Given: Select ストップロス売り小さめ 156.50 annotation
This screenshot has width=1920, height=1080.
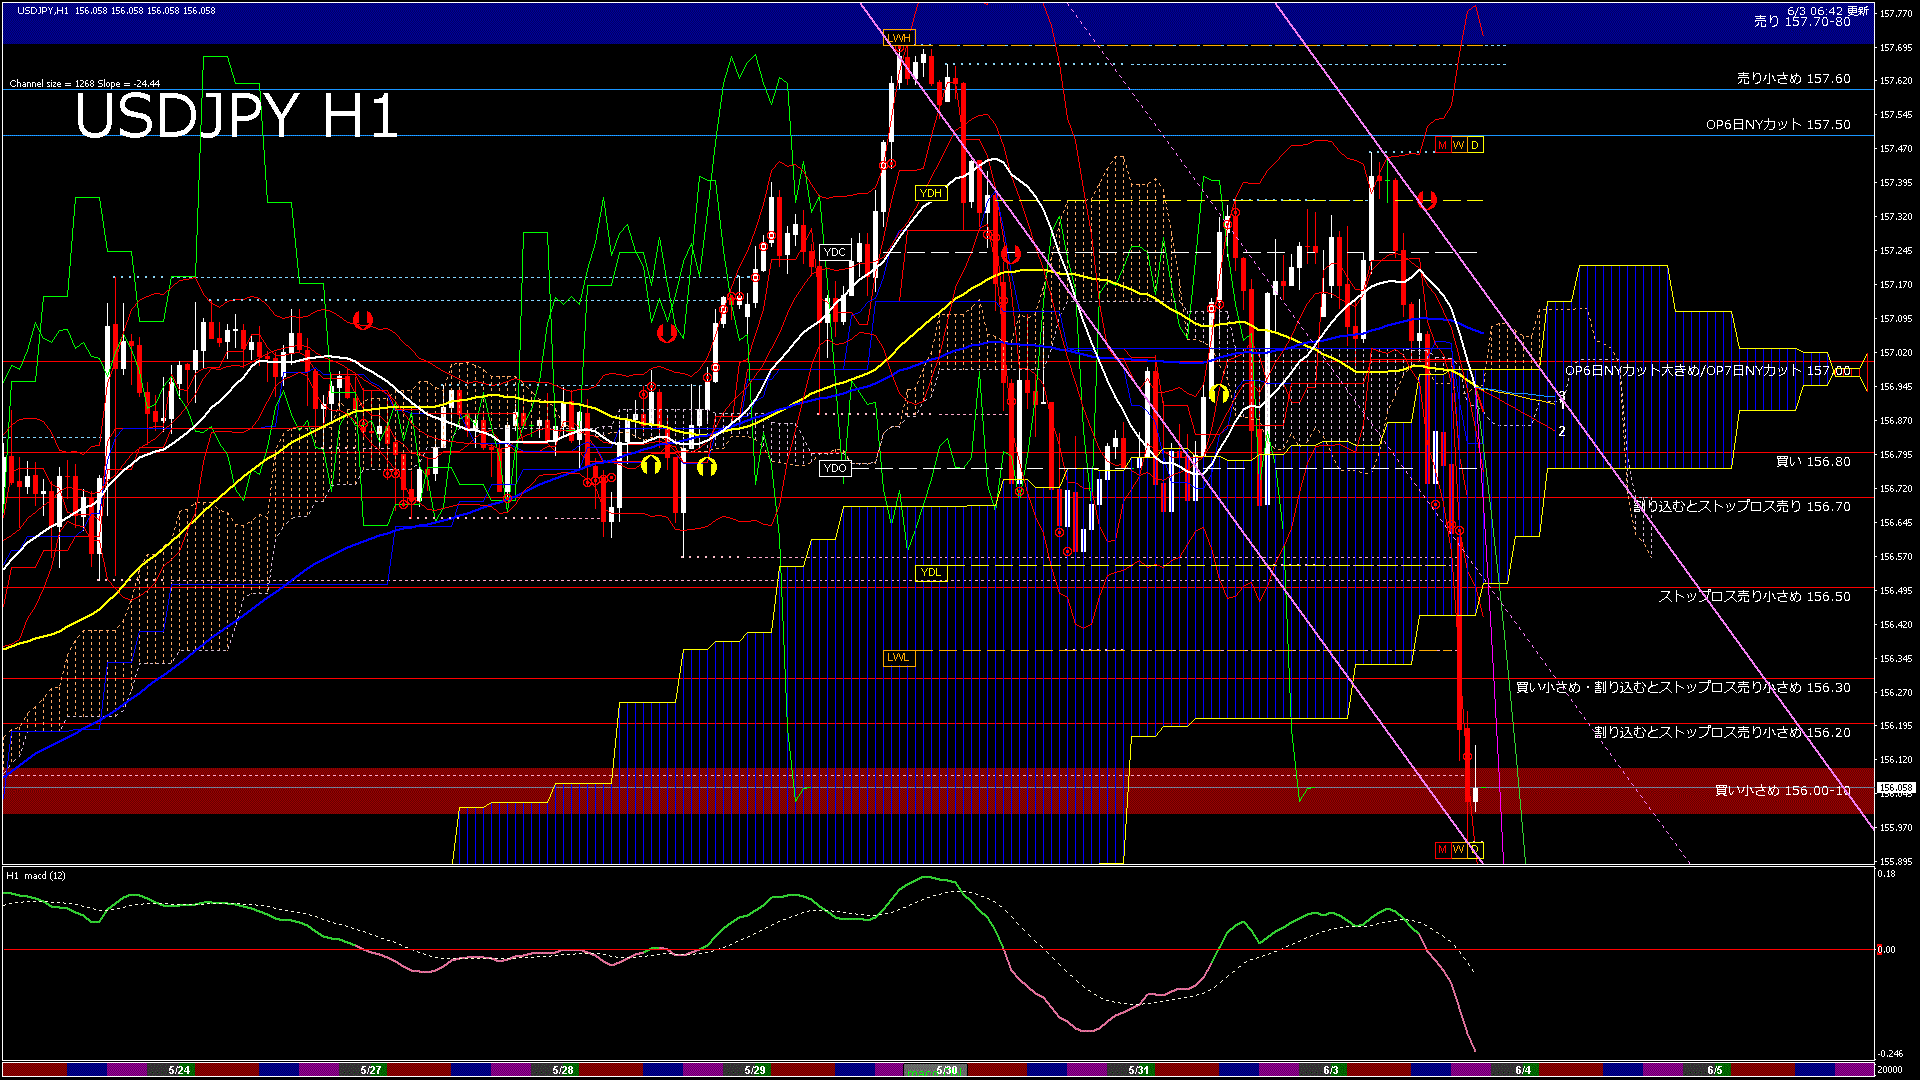Looking at the screenshot, I should point(1754,596).
